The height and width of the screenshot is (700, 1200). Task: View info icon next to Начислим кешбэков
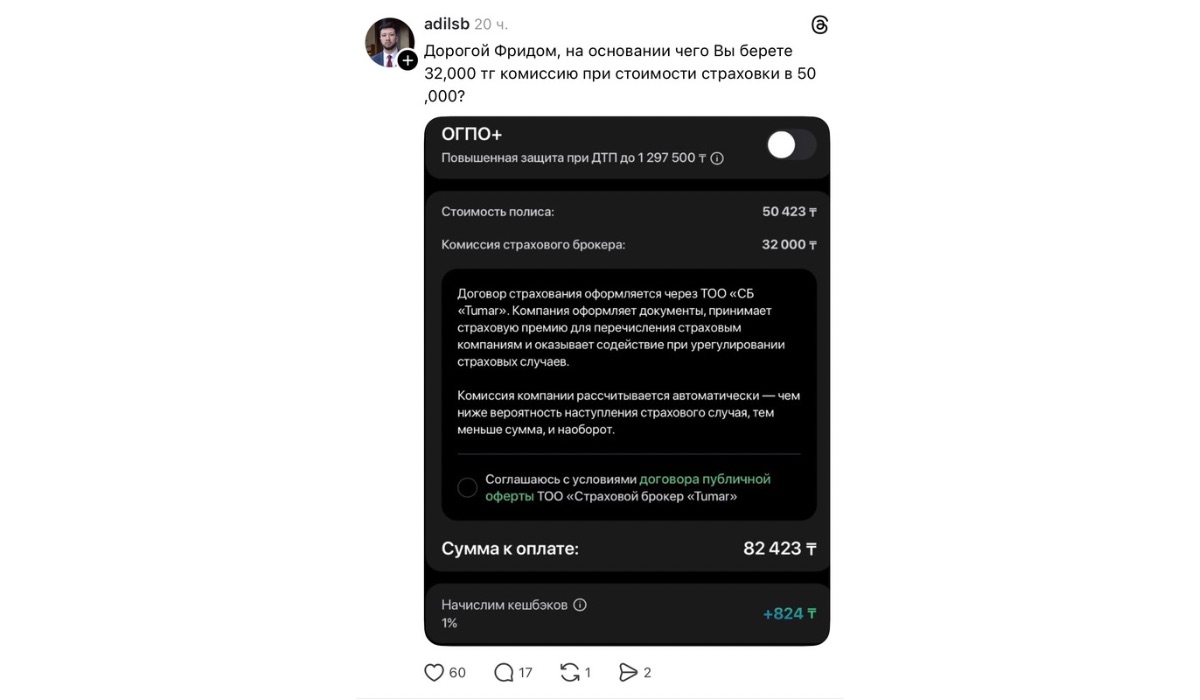[580, 605]
